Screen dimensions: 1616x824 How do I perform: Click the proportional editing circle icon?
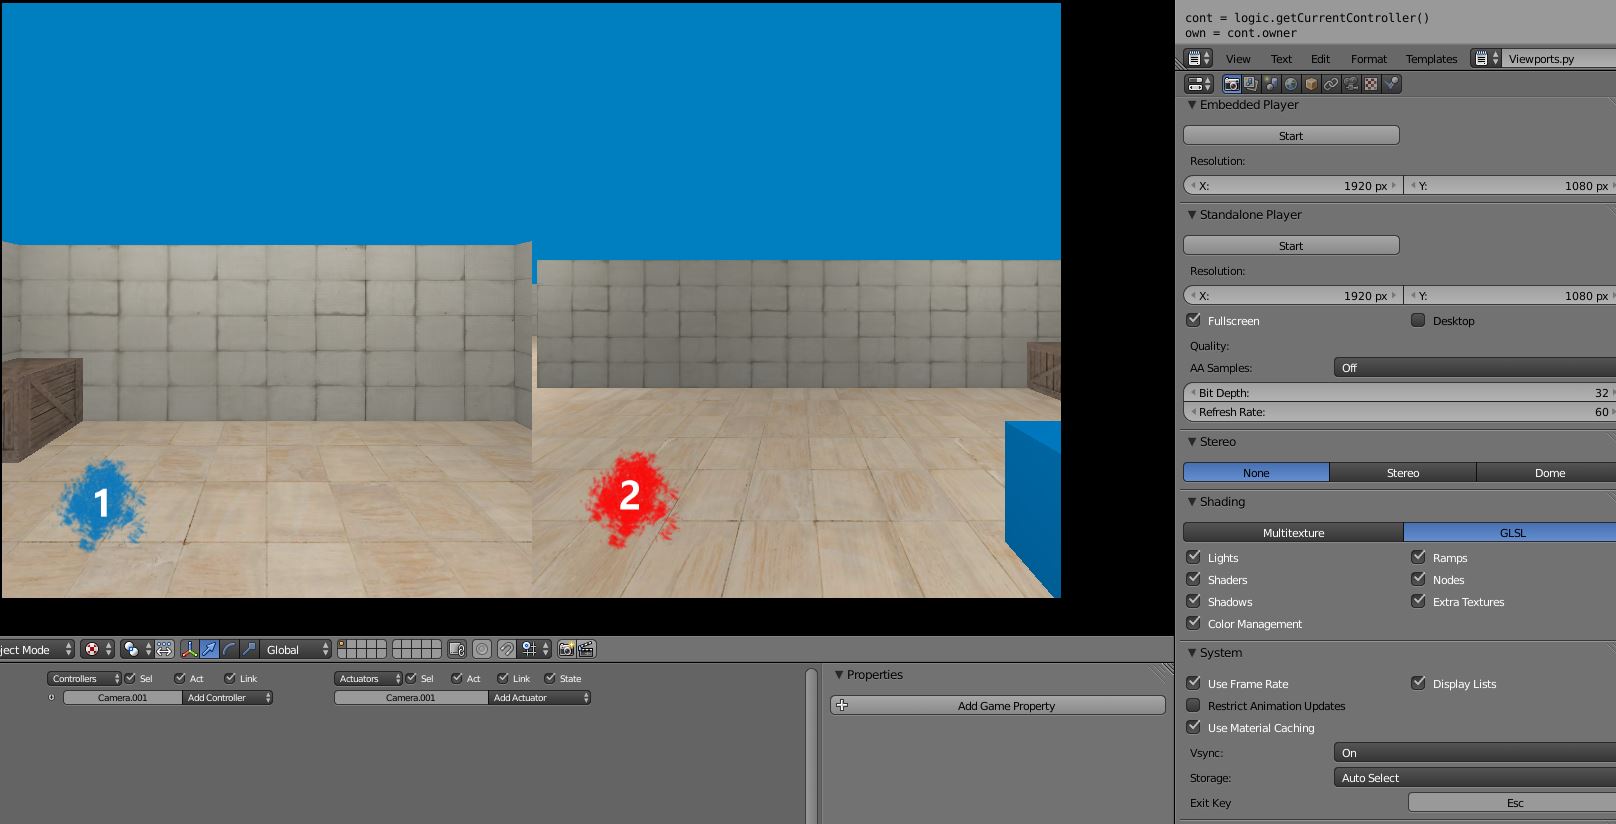(x=482, y=649)
